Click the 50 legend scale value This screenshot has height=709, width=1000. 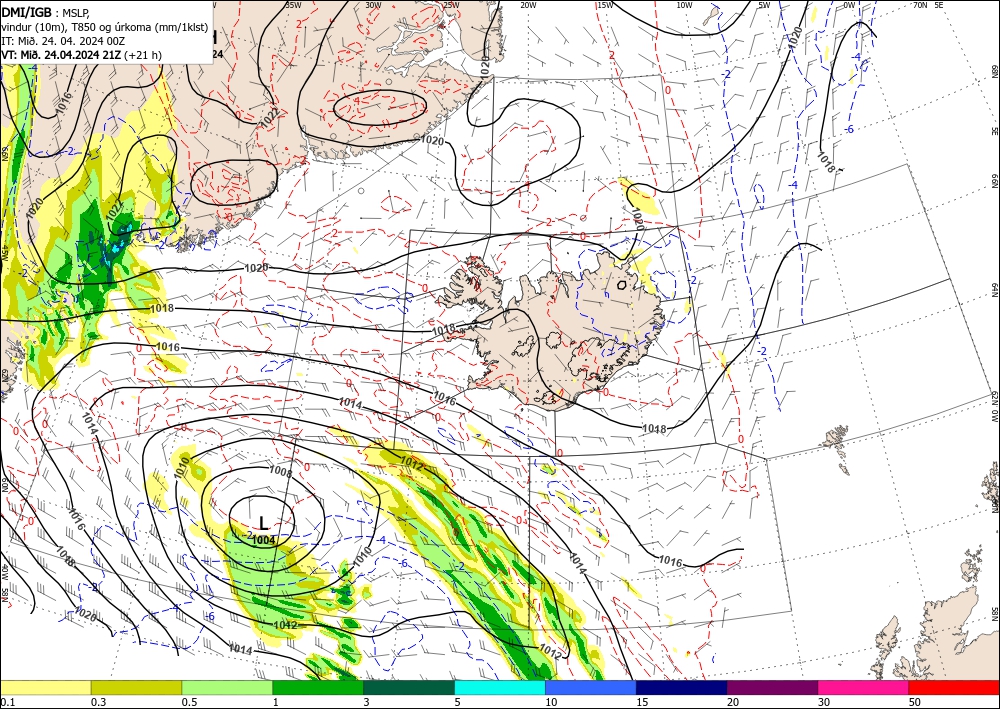pyautogui.click(x=915, y=702)
